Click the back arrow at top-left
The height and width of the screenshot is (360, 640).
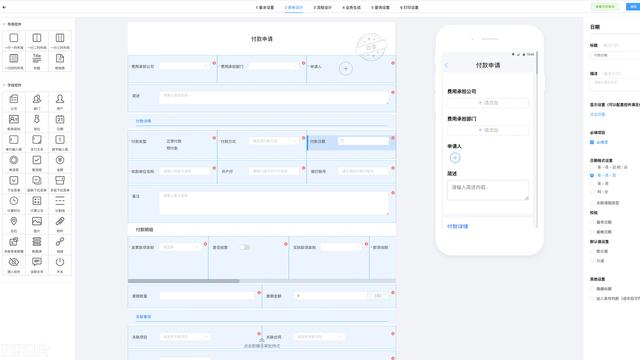coord(4,7)
